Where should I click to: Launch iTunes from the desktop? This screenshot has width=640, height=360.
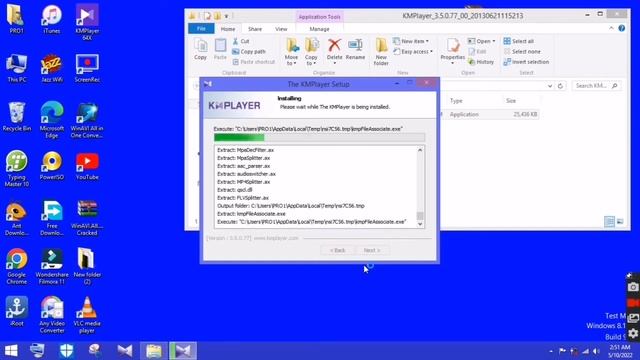tap(51, 18)
